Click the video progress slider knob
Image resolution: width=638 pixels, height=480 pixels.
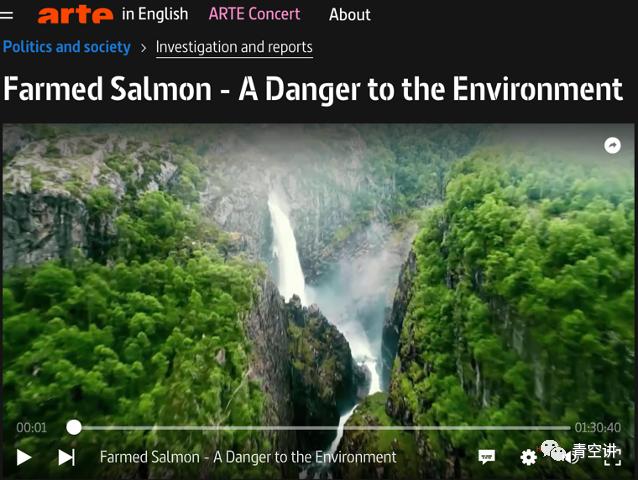click(x=74, y=428)
